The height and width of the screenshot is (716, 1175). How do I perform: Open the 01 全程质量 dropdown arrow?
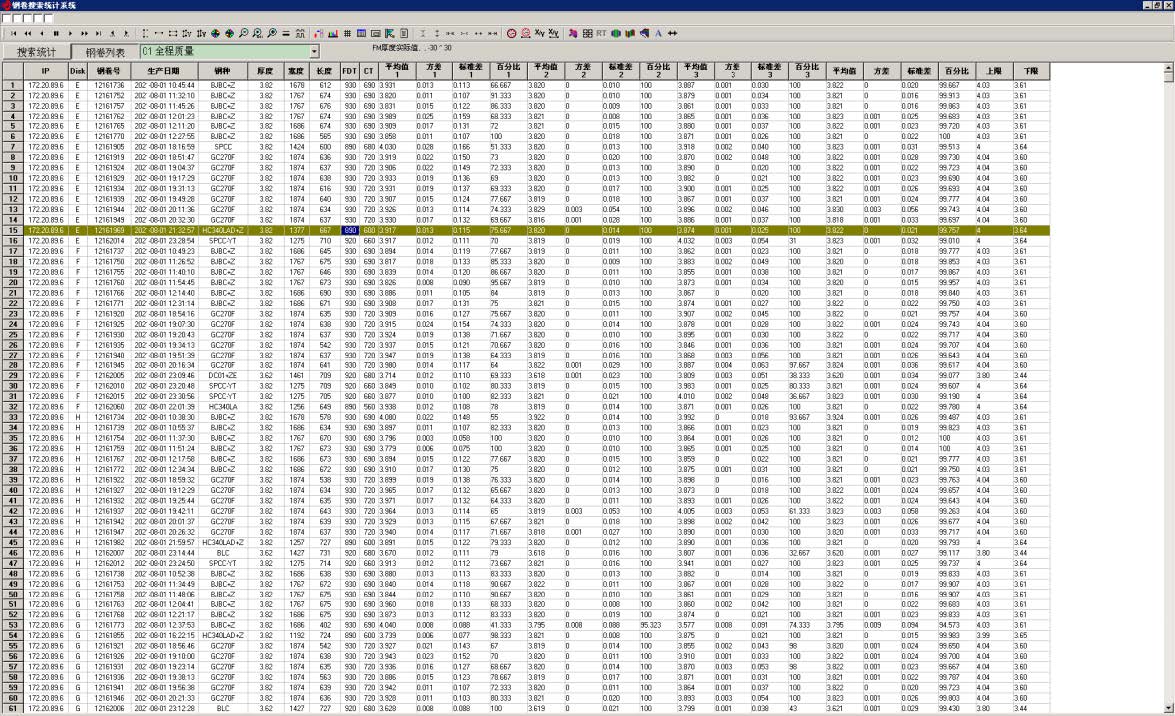tap(313, 51)
